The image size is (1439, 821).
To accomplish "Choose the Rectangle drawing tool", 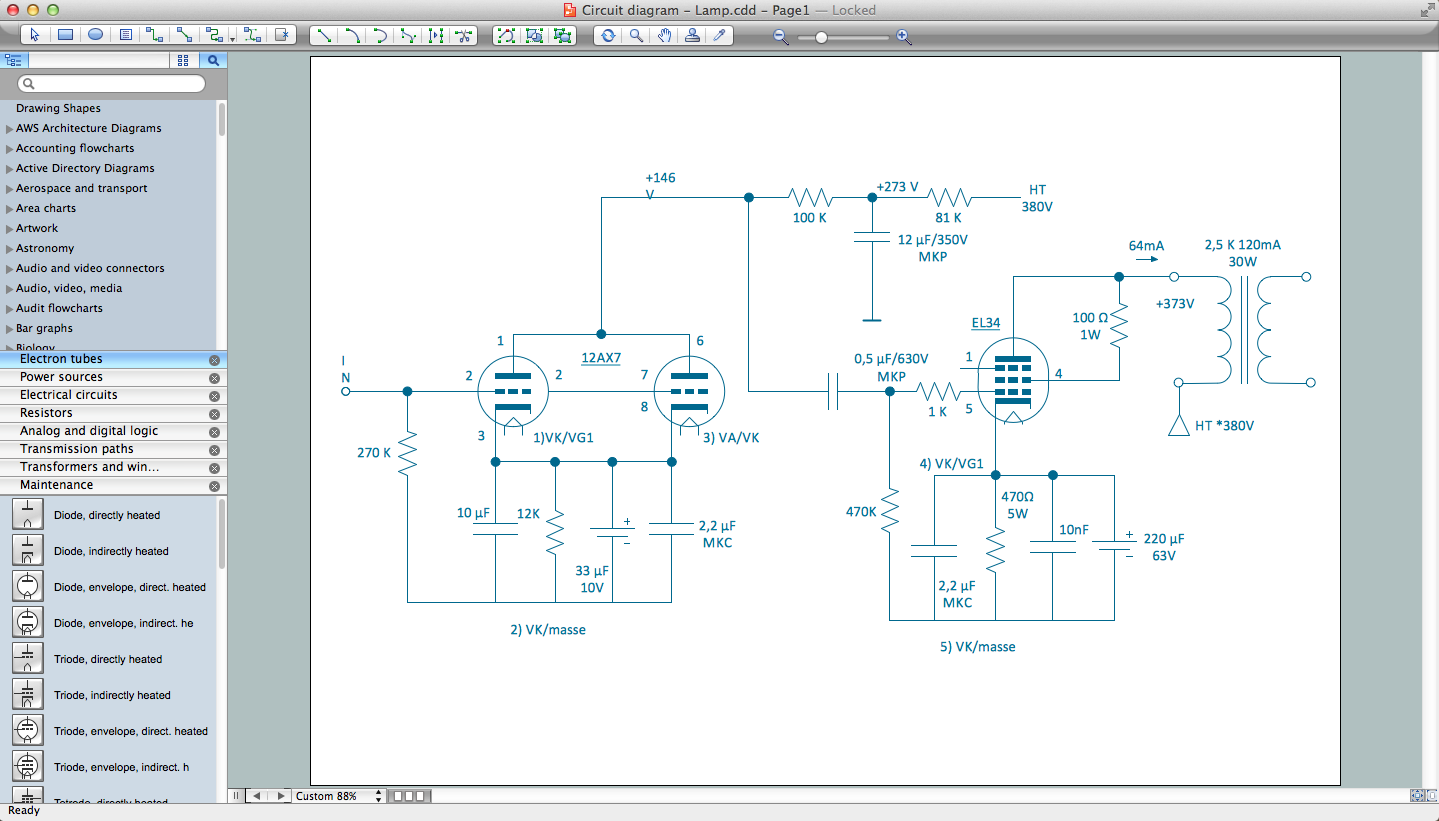I will pyautogui.click(x=65, y=34).
